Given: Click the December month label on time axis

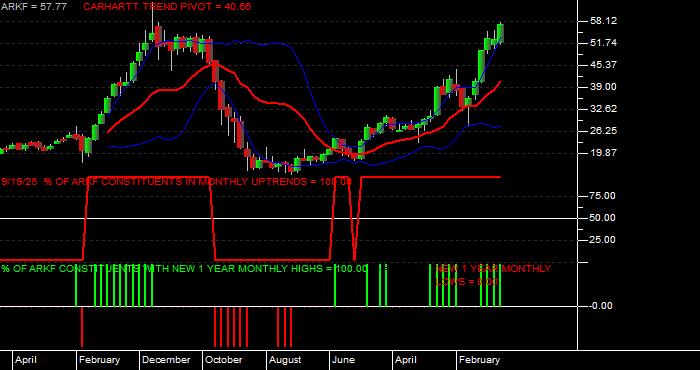Looking at the screenshot, I should point(167,360).
